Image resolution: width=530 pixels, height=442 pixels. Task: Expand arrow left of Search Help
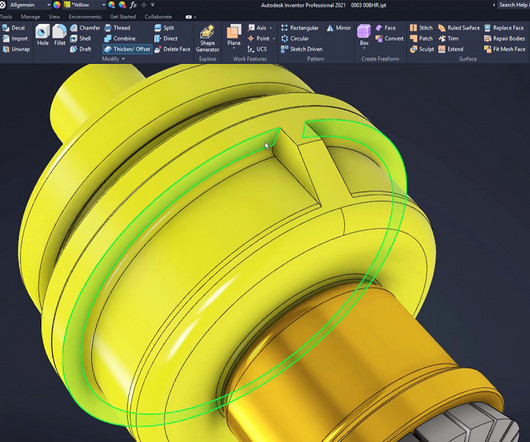pos(494,5)
